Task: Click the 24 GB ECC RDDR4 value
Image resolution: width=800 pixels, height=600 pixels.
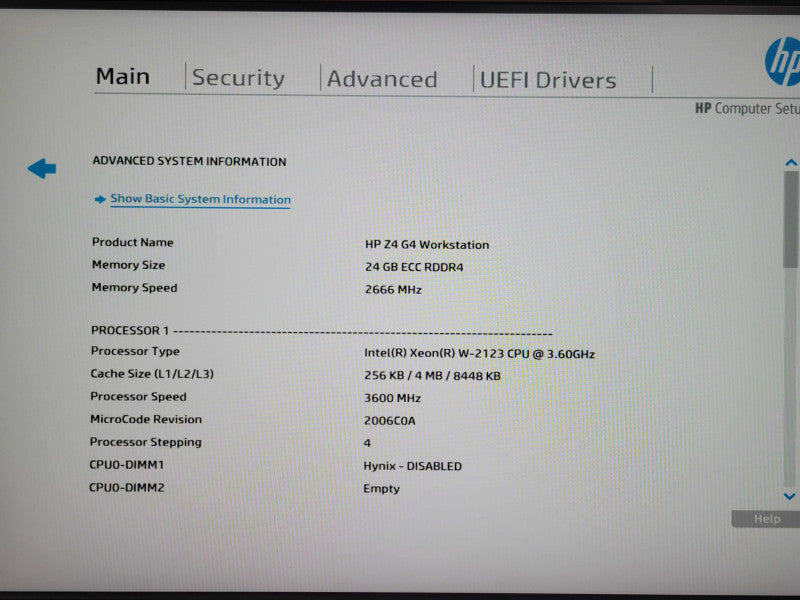Action: pos(414,267)
